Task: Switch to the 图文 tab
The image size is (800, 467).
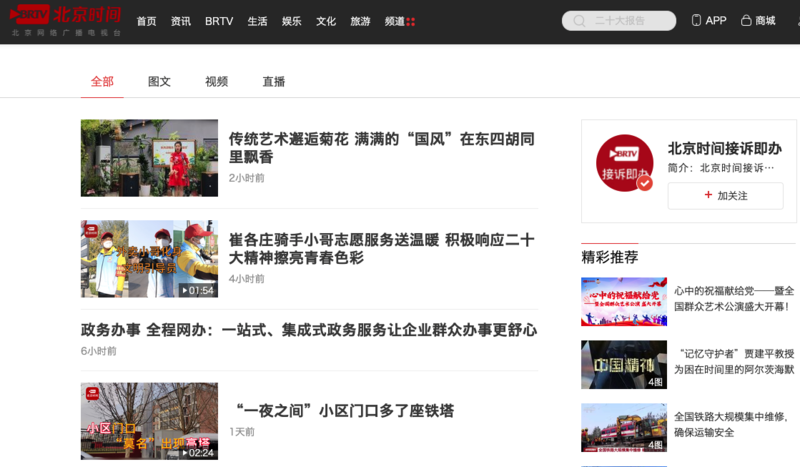Action: 159,82
